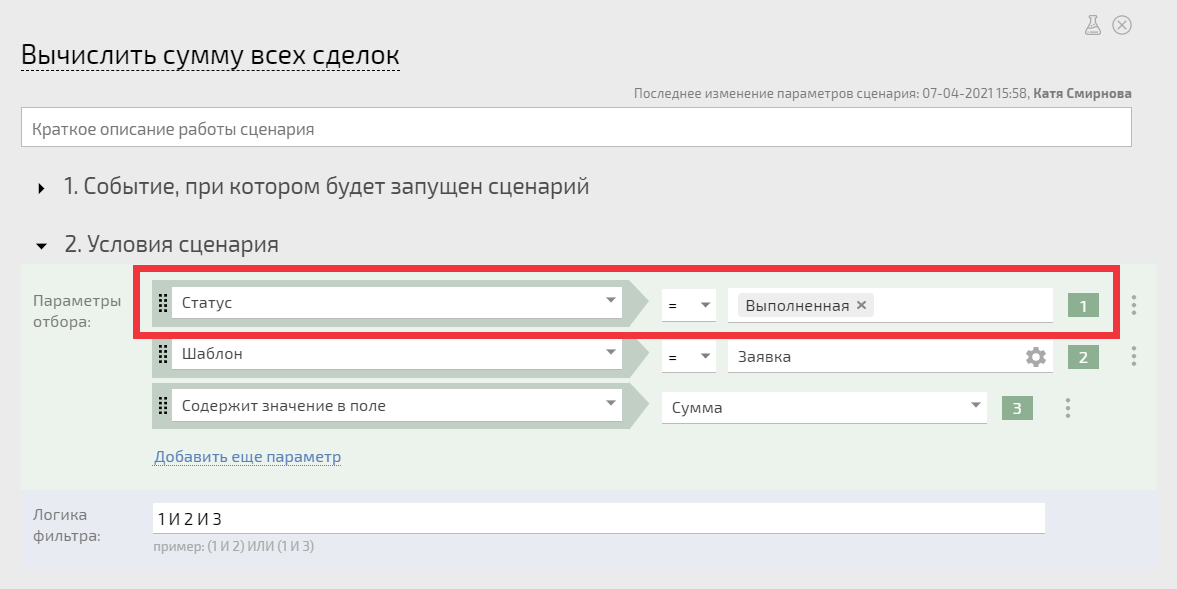Click the Логика фильтра input field
The height and width of the screenshot is (589, 1177).
(598, 518)
